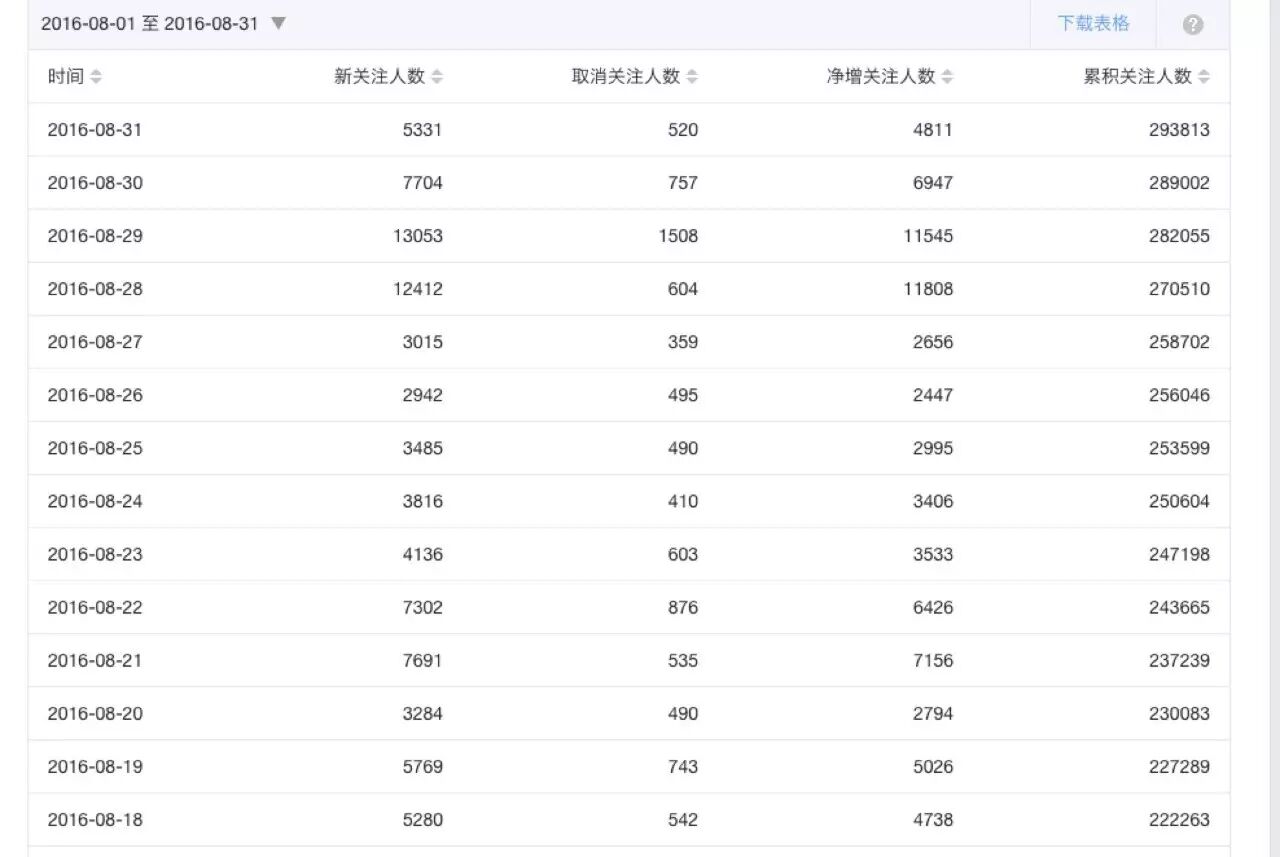Click the 累积关注人数 column header label
Image resolution: width=1280 pixels, height=857 pixels.
(x=1138, y=77)
